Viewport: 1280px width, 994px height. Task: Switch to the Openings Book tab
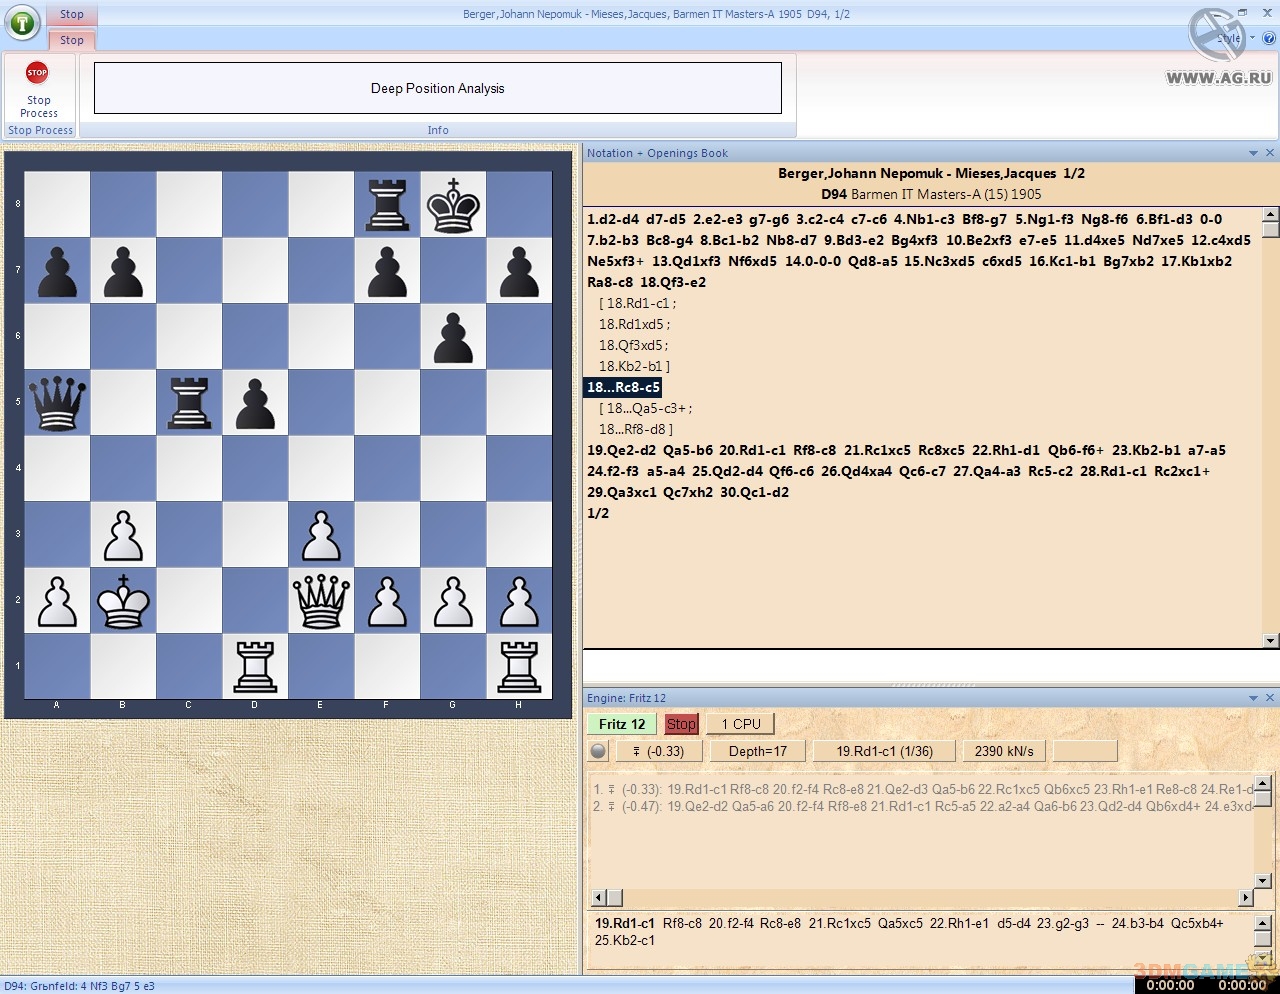click(687, 153)
